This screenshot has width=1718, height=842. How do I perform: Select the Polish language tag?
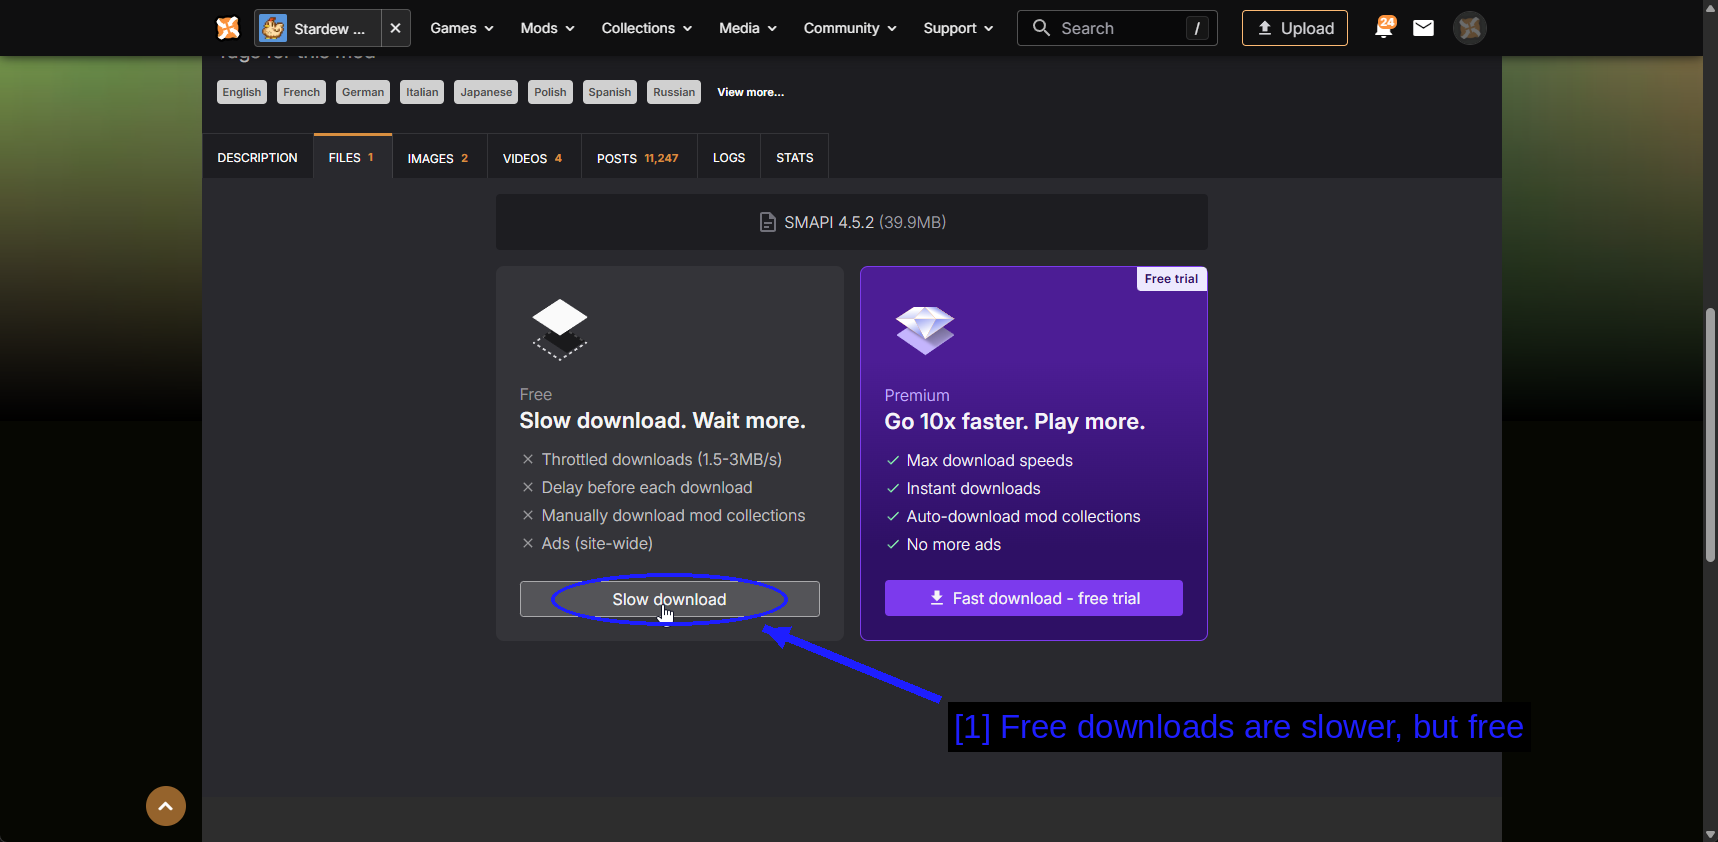pyautogui.click(x=550, y=92)
